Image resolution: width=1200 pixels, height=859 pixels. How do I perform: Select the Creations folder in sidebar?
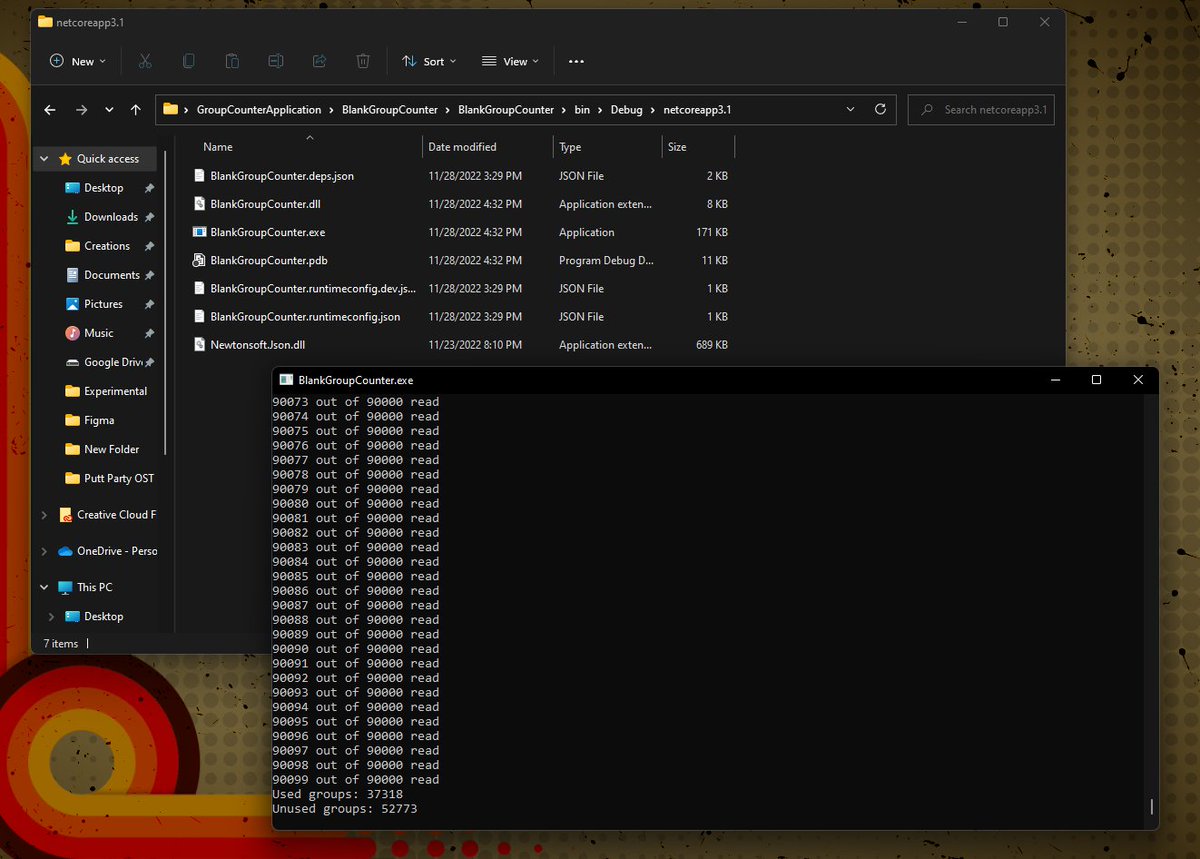click(x=107, y=246)
